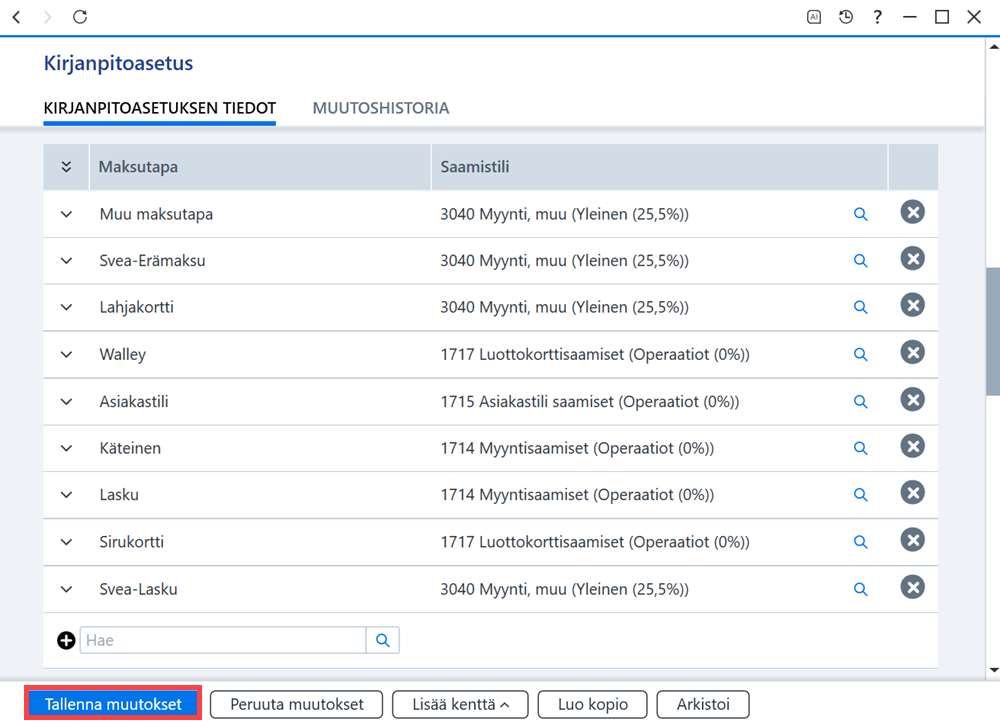Open the history clock icon

click(x=846, y=17)
